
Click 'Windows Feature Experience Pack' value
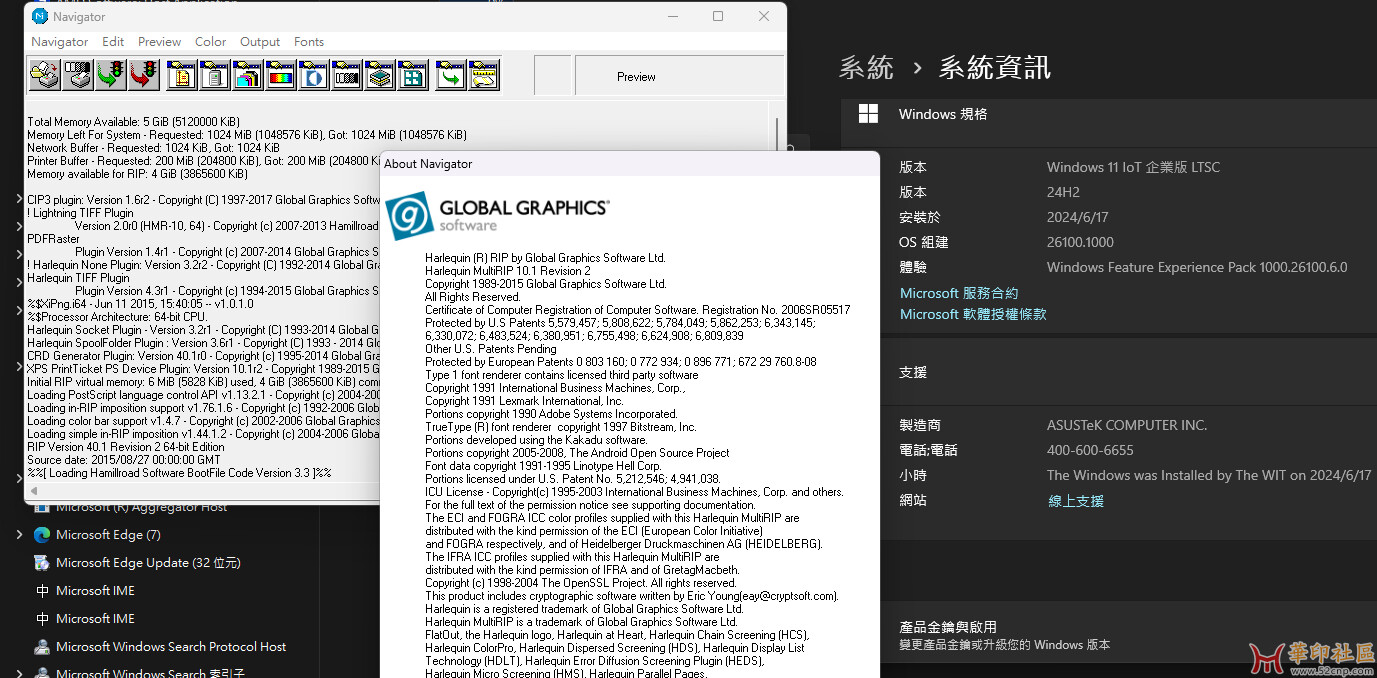coord(1197,267)
